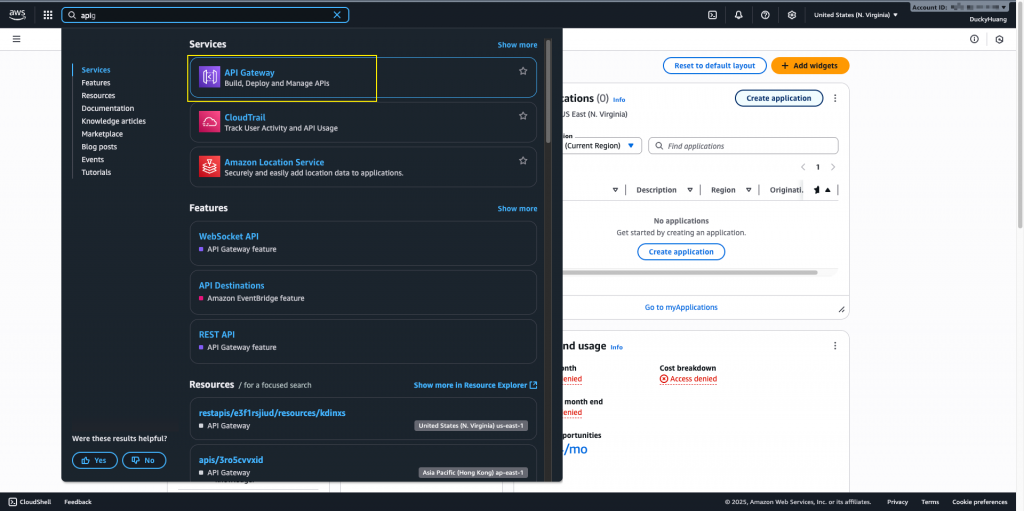This screenshot has height=511, width=1024.
Task: Select the Blog posts search category
Action: click(99, 147)
